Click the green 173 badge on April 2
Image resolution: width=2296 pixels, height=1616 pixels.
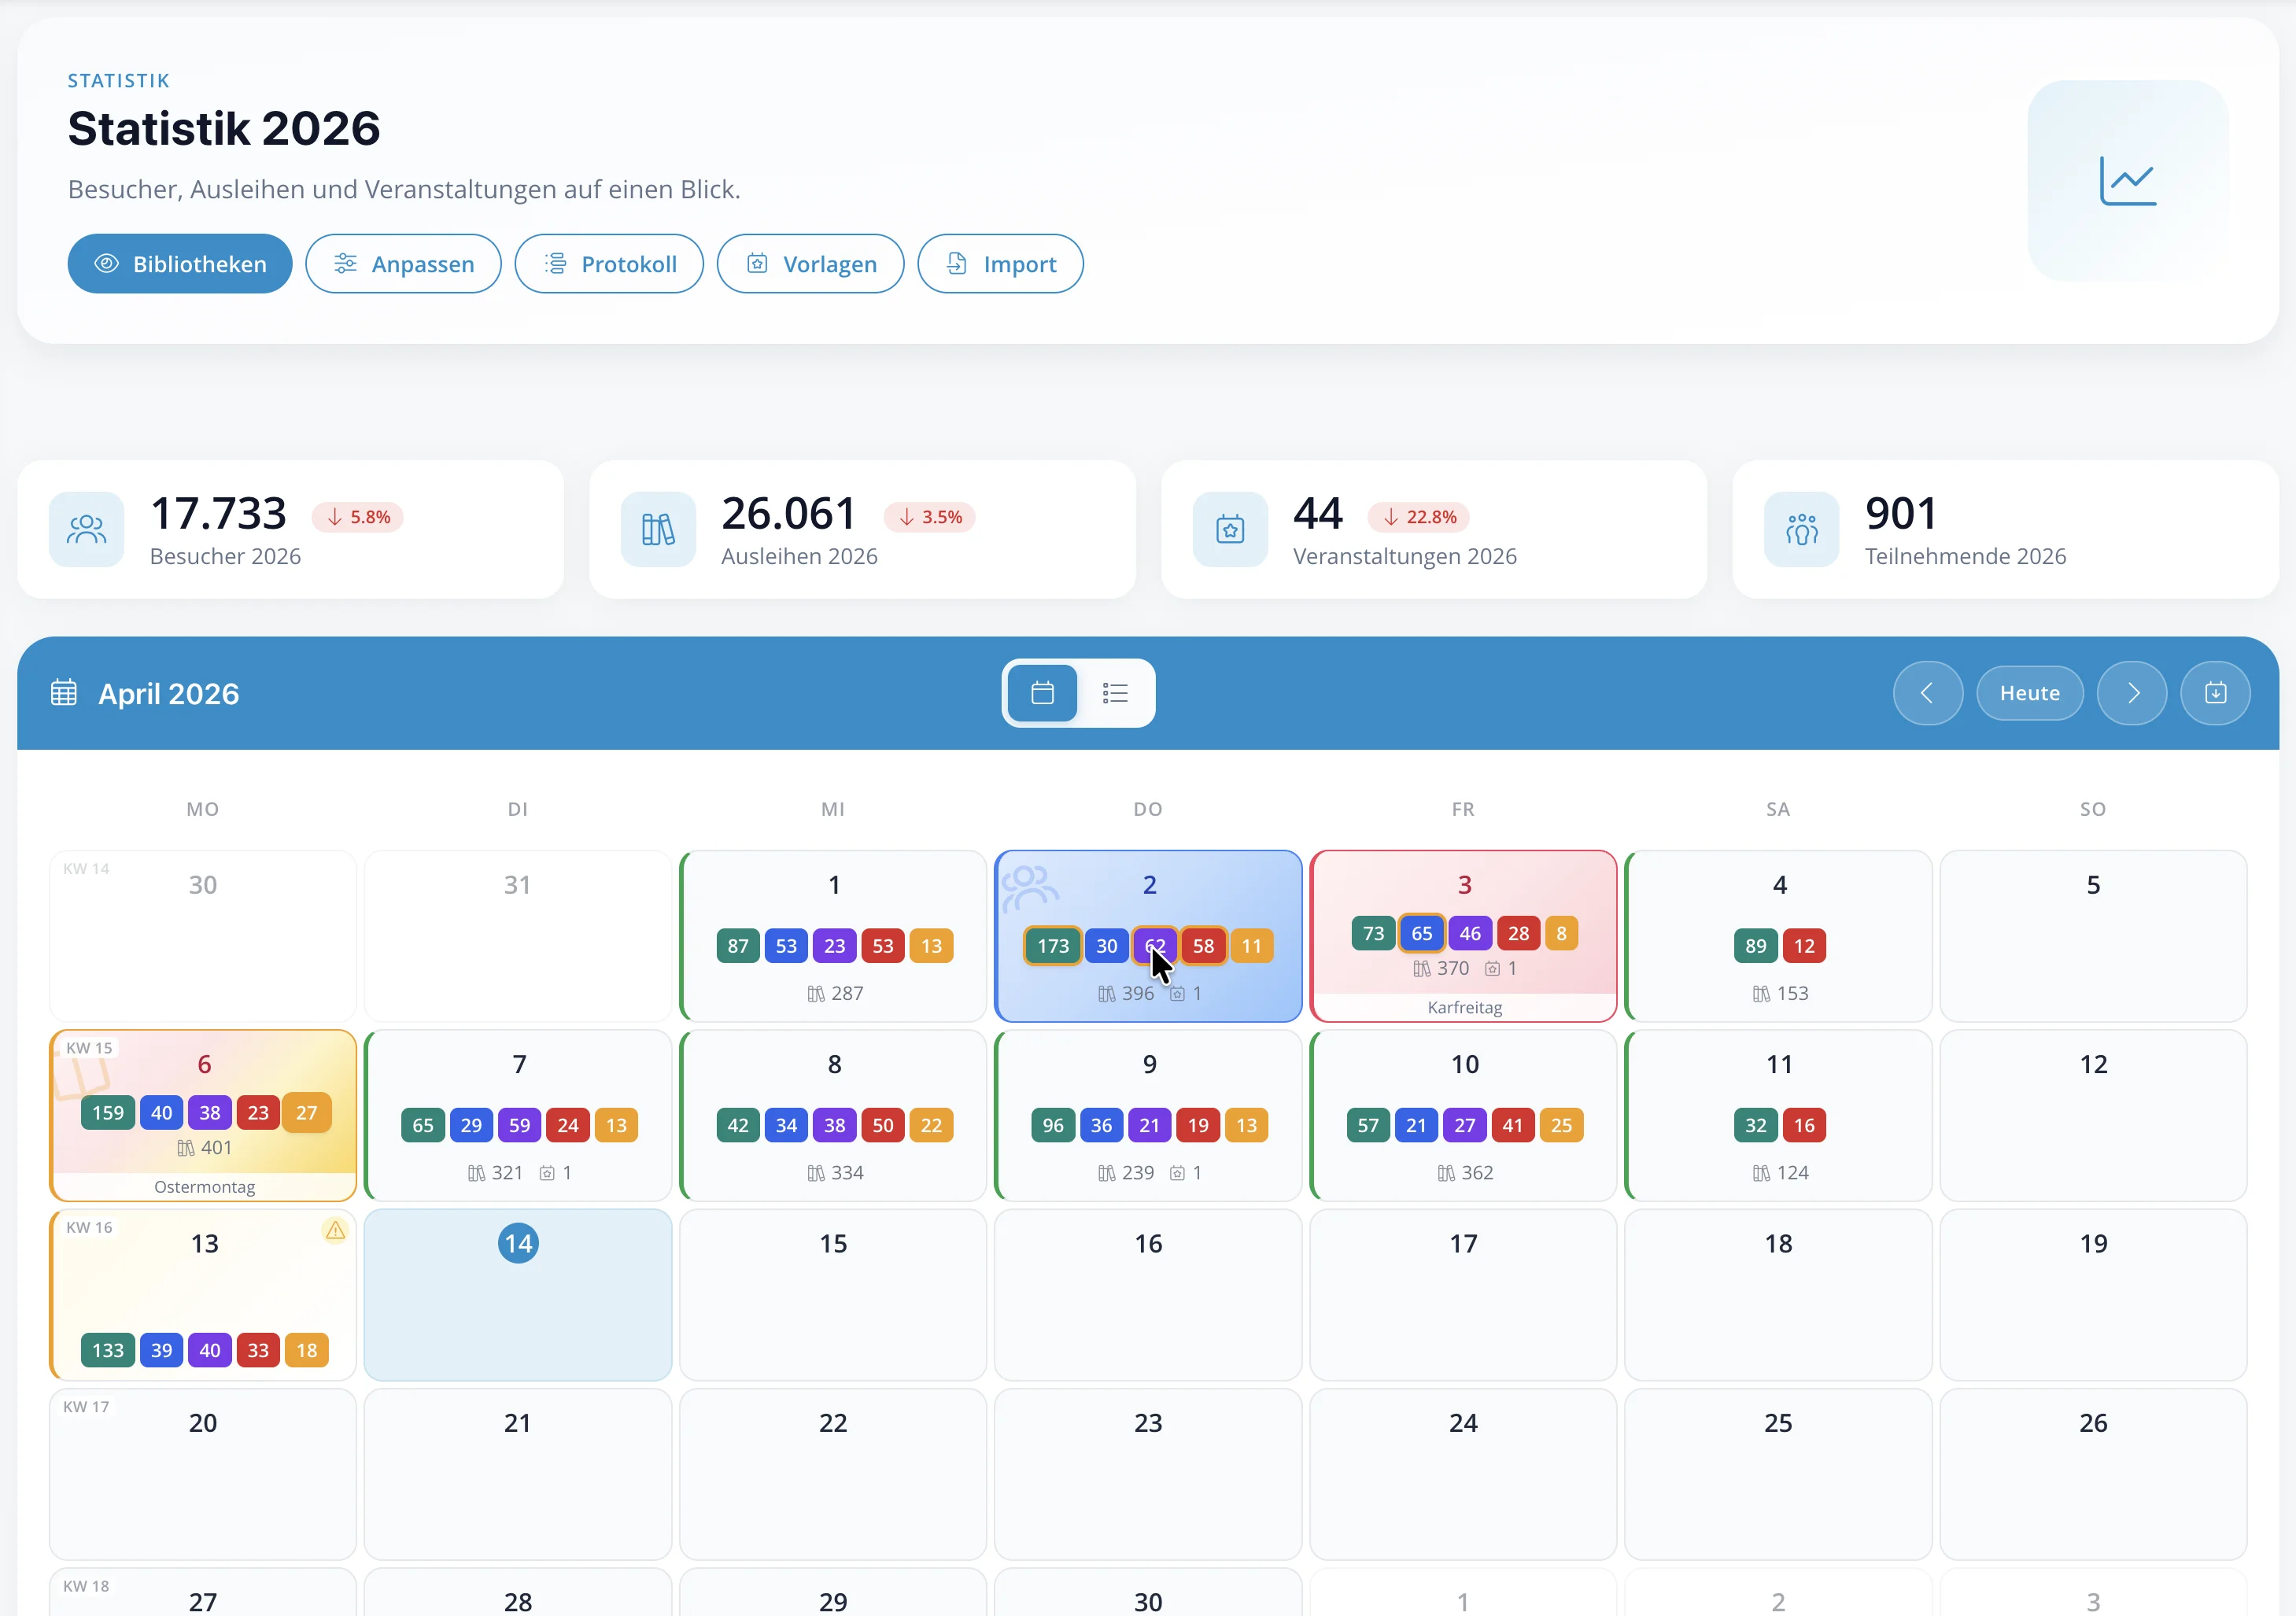point(1051,945)
